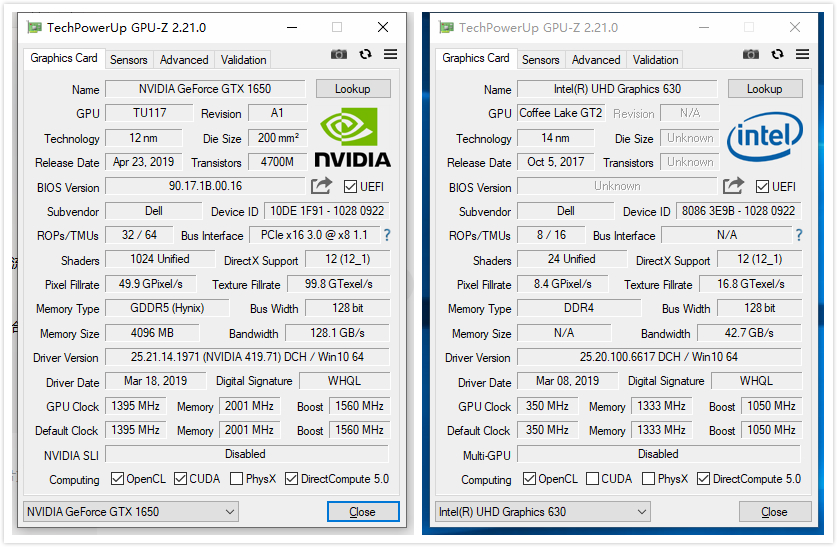The height and width of the screenshot is (547, 837).
Task: Click Close button in Intel window
Action: [775, 512]
